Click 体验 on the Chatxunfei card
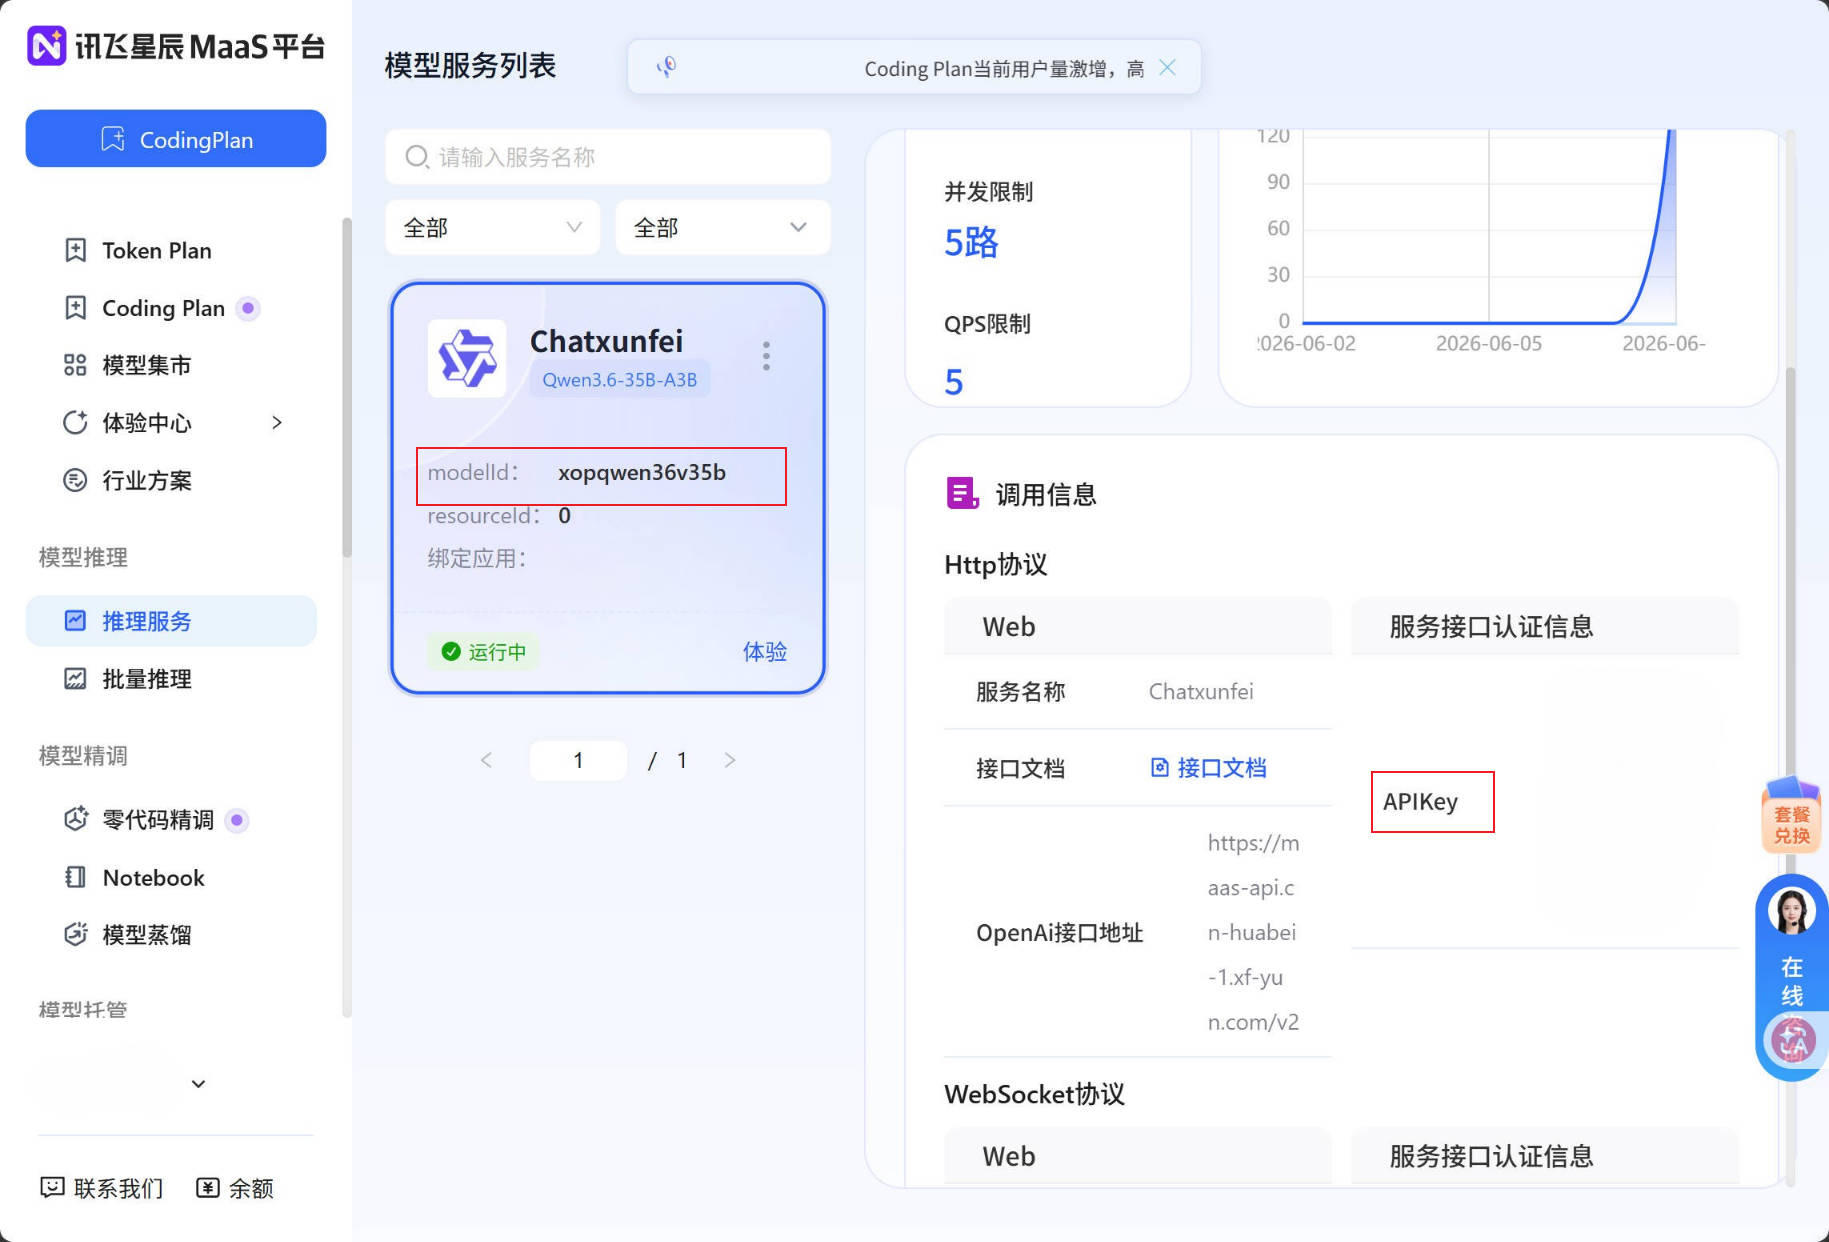This screenshot has height=1242, width=1829. point(765,652)
